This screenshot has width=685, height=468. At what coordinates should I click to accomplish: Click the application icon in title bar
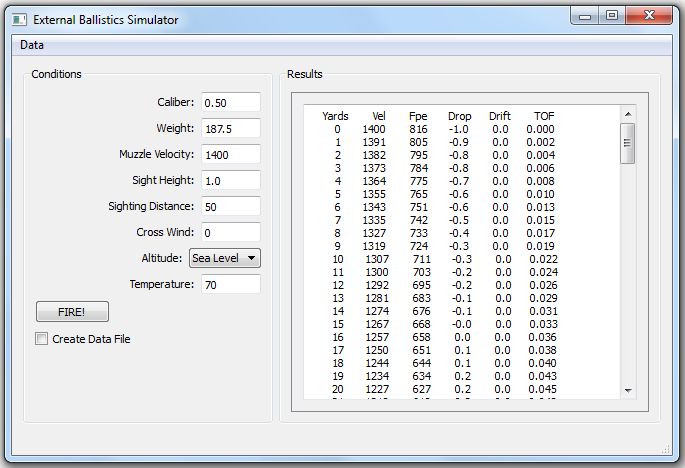coord(19,20)
